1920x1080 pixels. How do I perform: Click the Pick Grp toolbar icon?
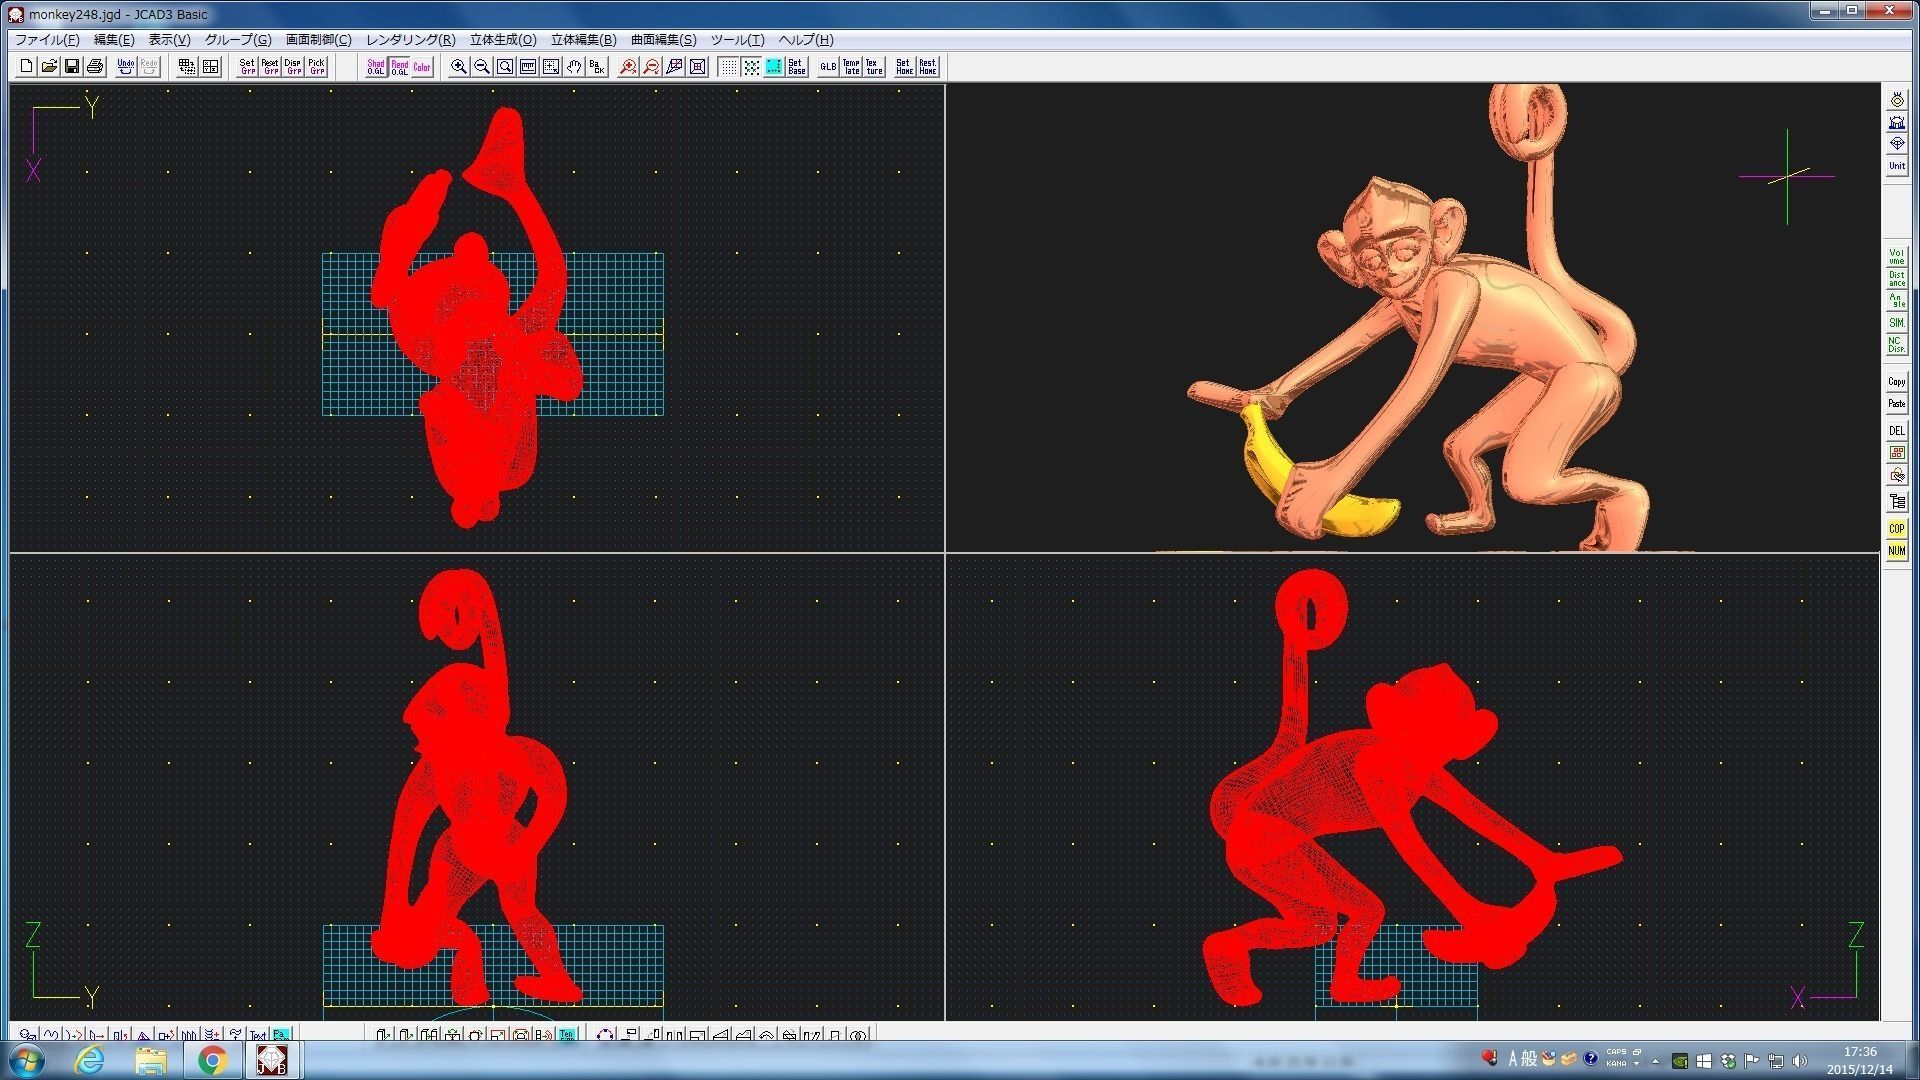click(x=316, y=67)
